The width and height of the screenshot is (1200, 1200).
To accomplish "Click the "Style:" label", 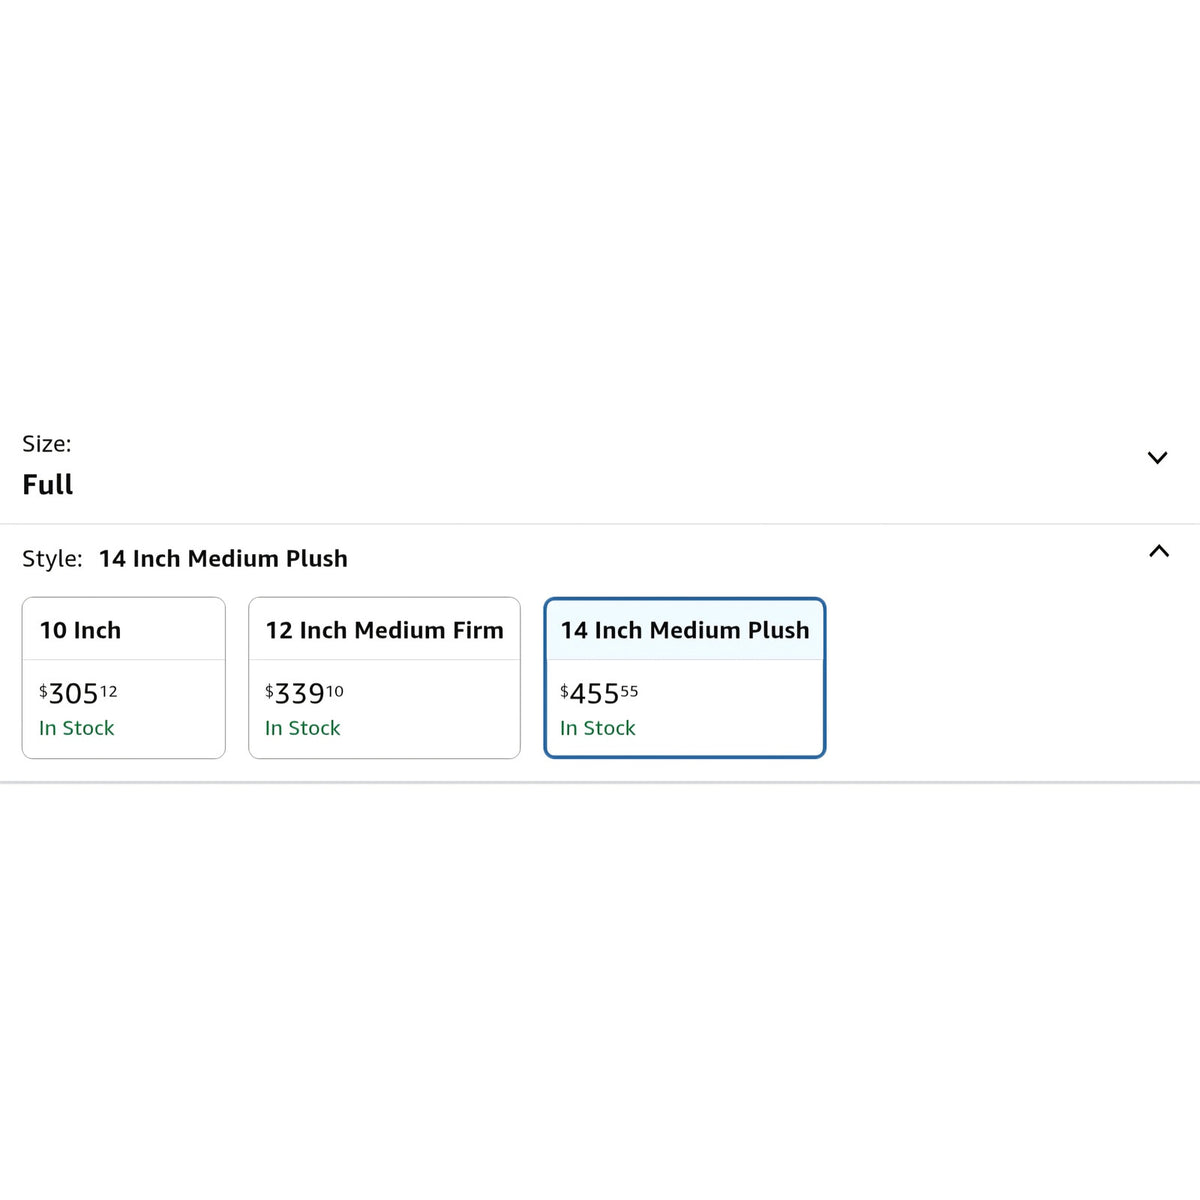I will (x=52, y=559).
